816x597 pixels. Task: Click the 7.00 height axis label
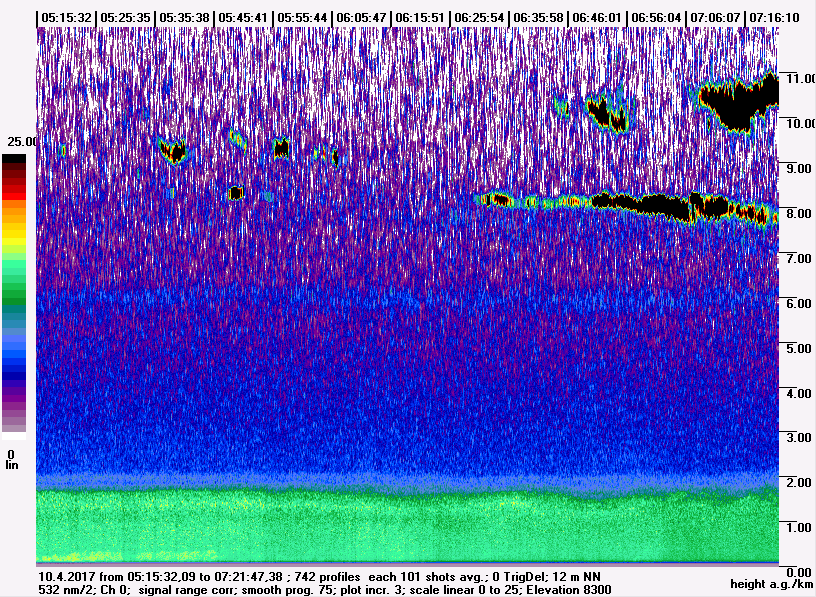tap(799, 258)
